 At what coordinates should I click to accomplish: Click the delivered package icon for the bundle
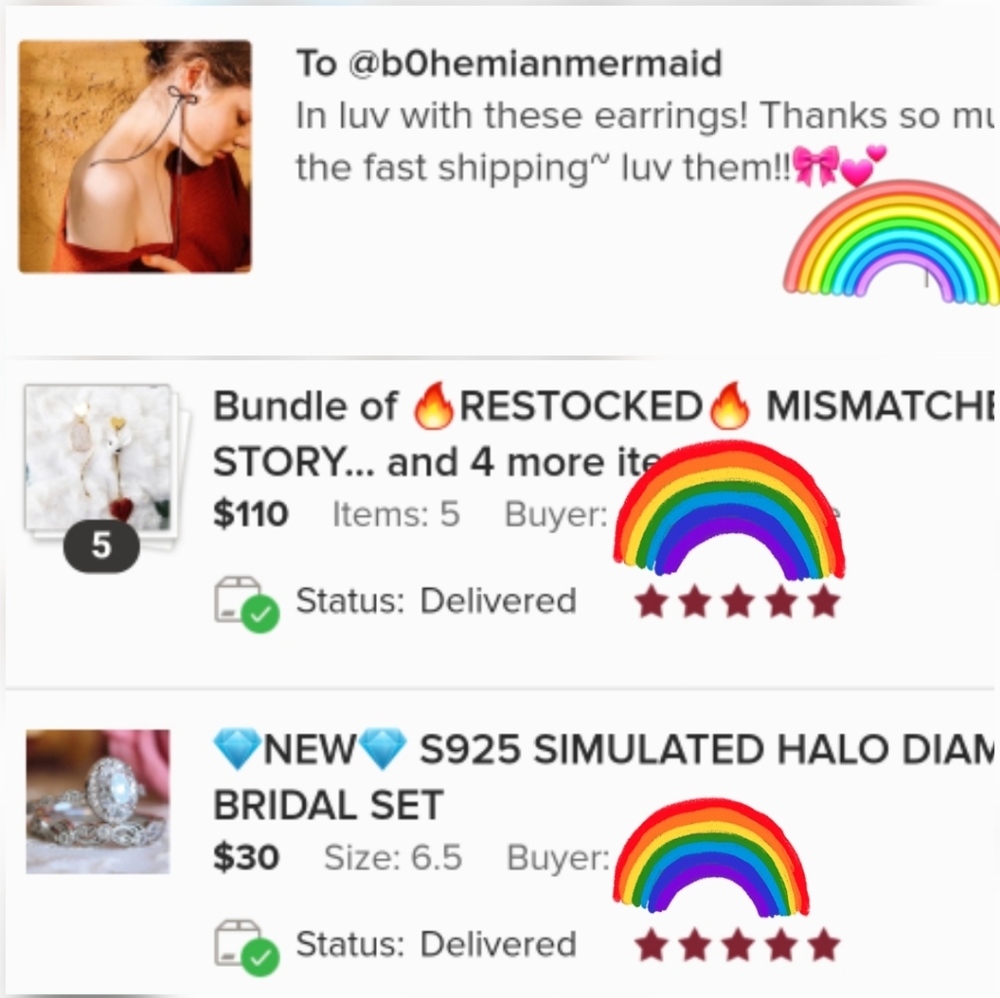click(x=246, y=604)
